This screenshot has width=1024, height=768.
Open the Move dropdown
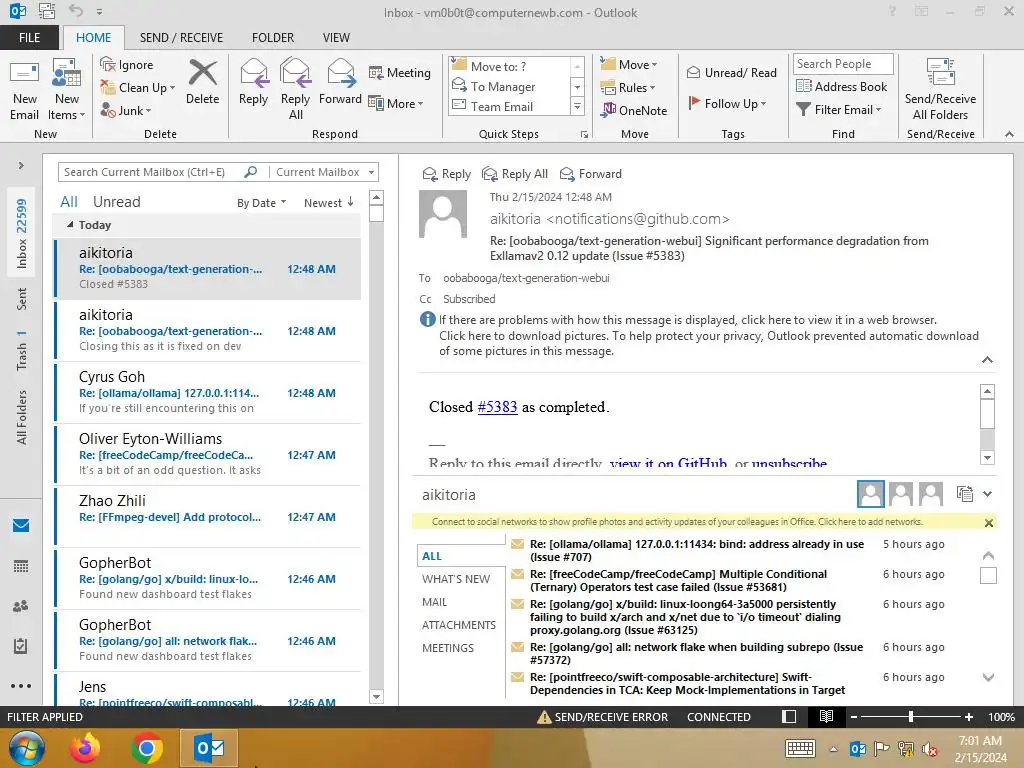pyautogui.click(x=629, y=65)
